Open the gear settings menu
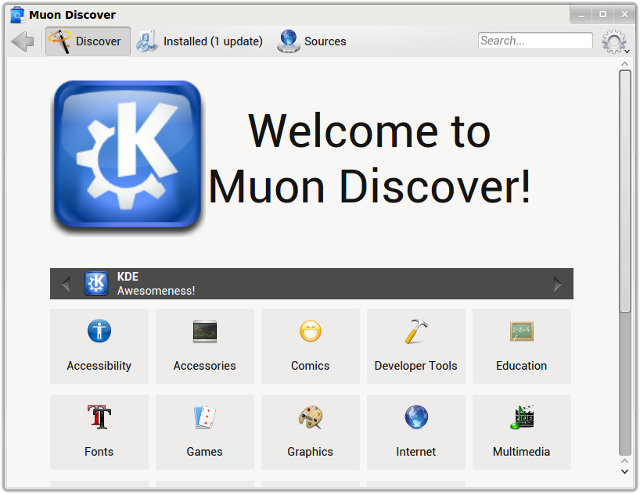This screenshot has width=640, height=494. pyautogui.click(x=615, y=42)
